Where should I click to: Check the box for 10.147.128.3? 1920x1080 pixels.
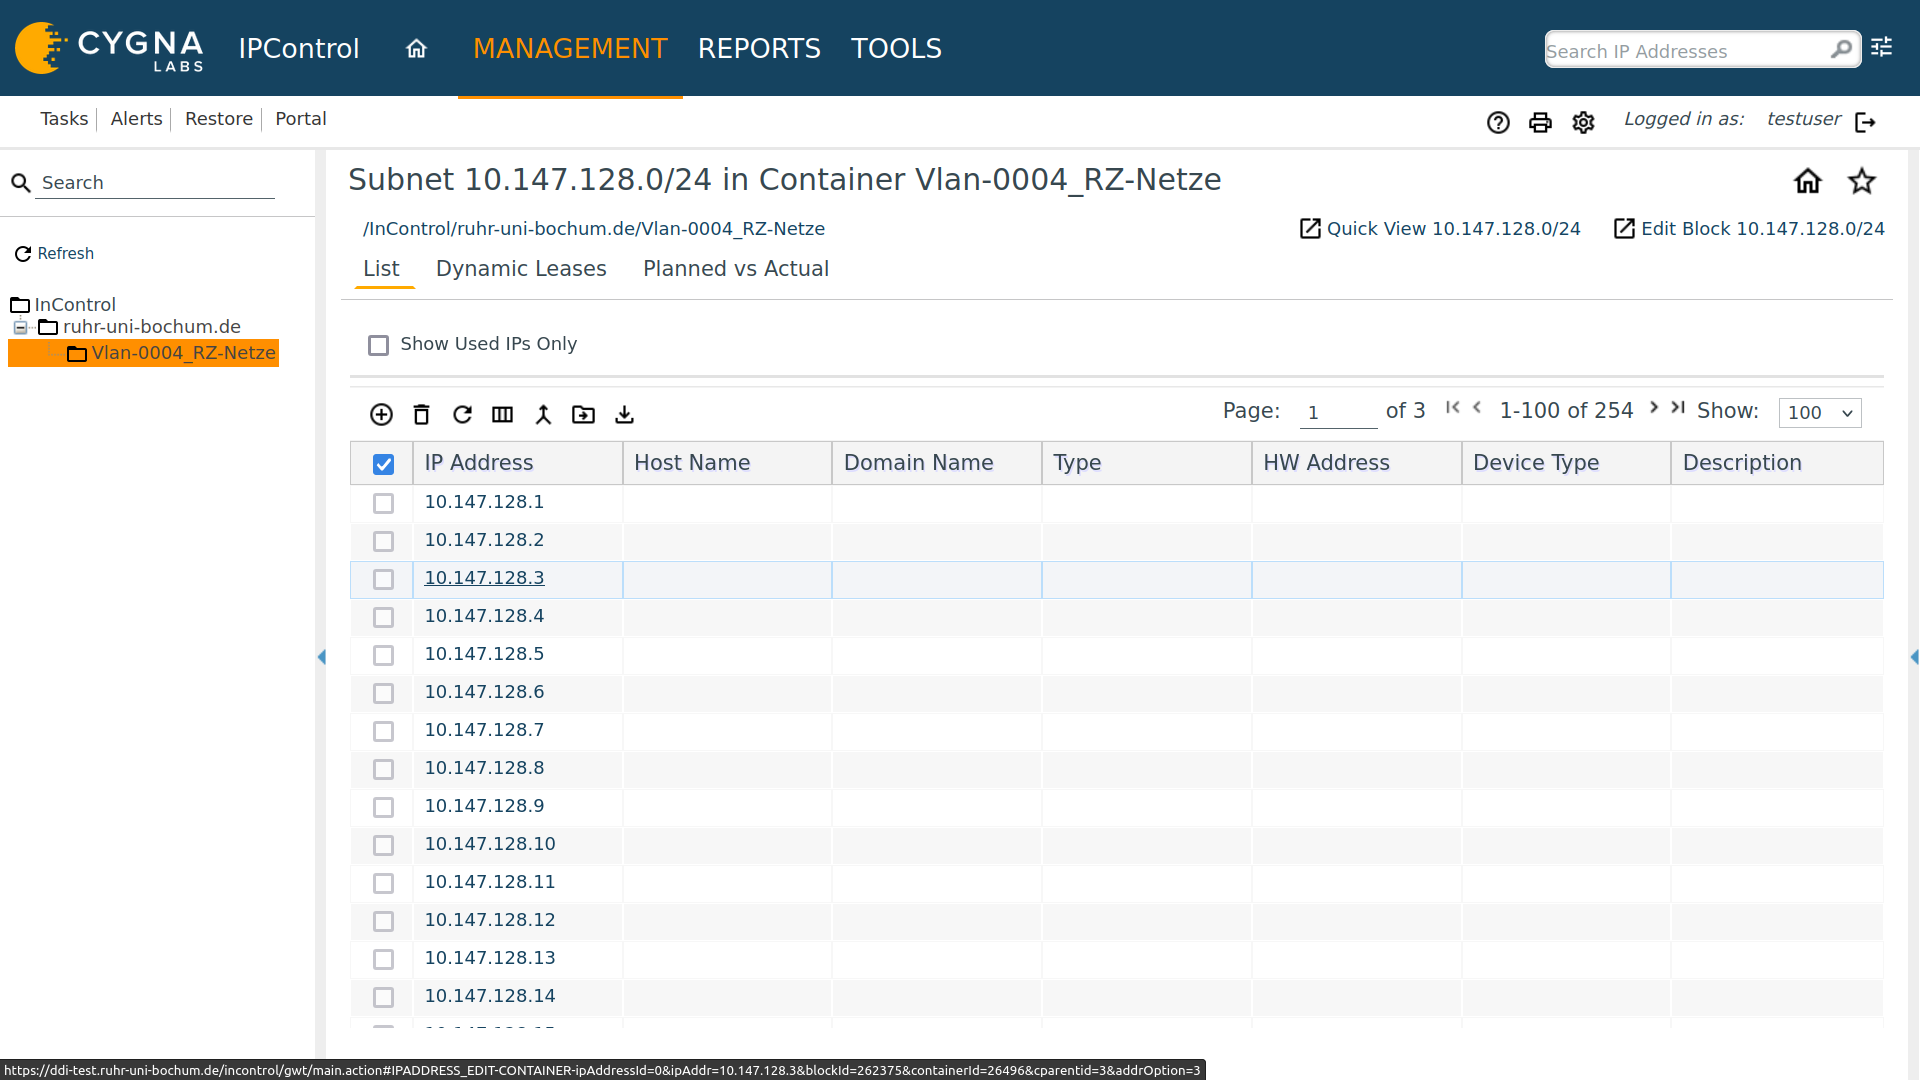tap(383, 579)
